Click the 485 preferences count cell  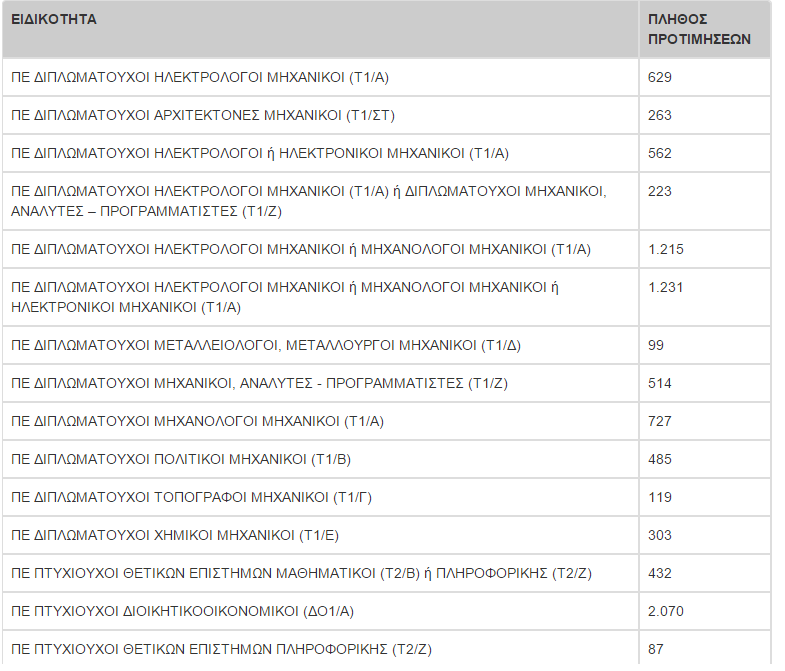click(660, 459)
